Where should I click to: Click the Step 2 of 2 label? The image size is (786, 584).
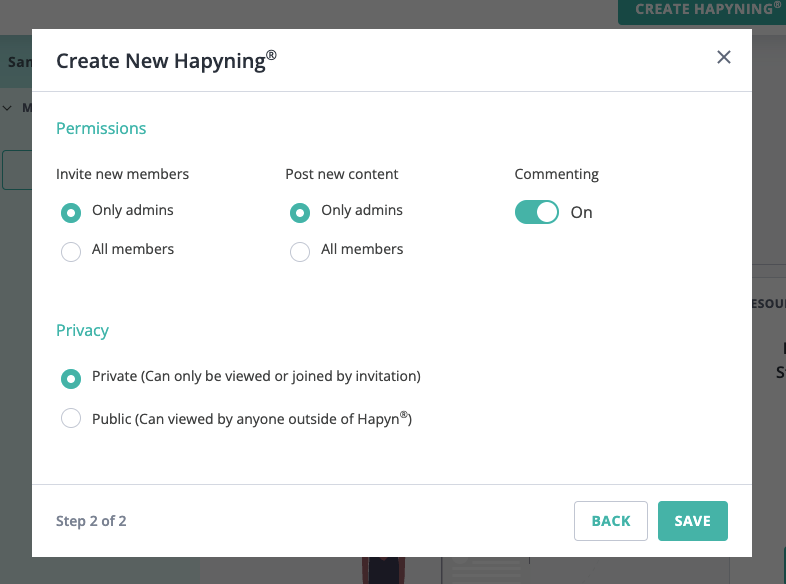91,521
